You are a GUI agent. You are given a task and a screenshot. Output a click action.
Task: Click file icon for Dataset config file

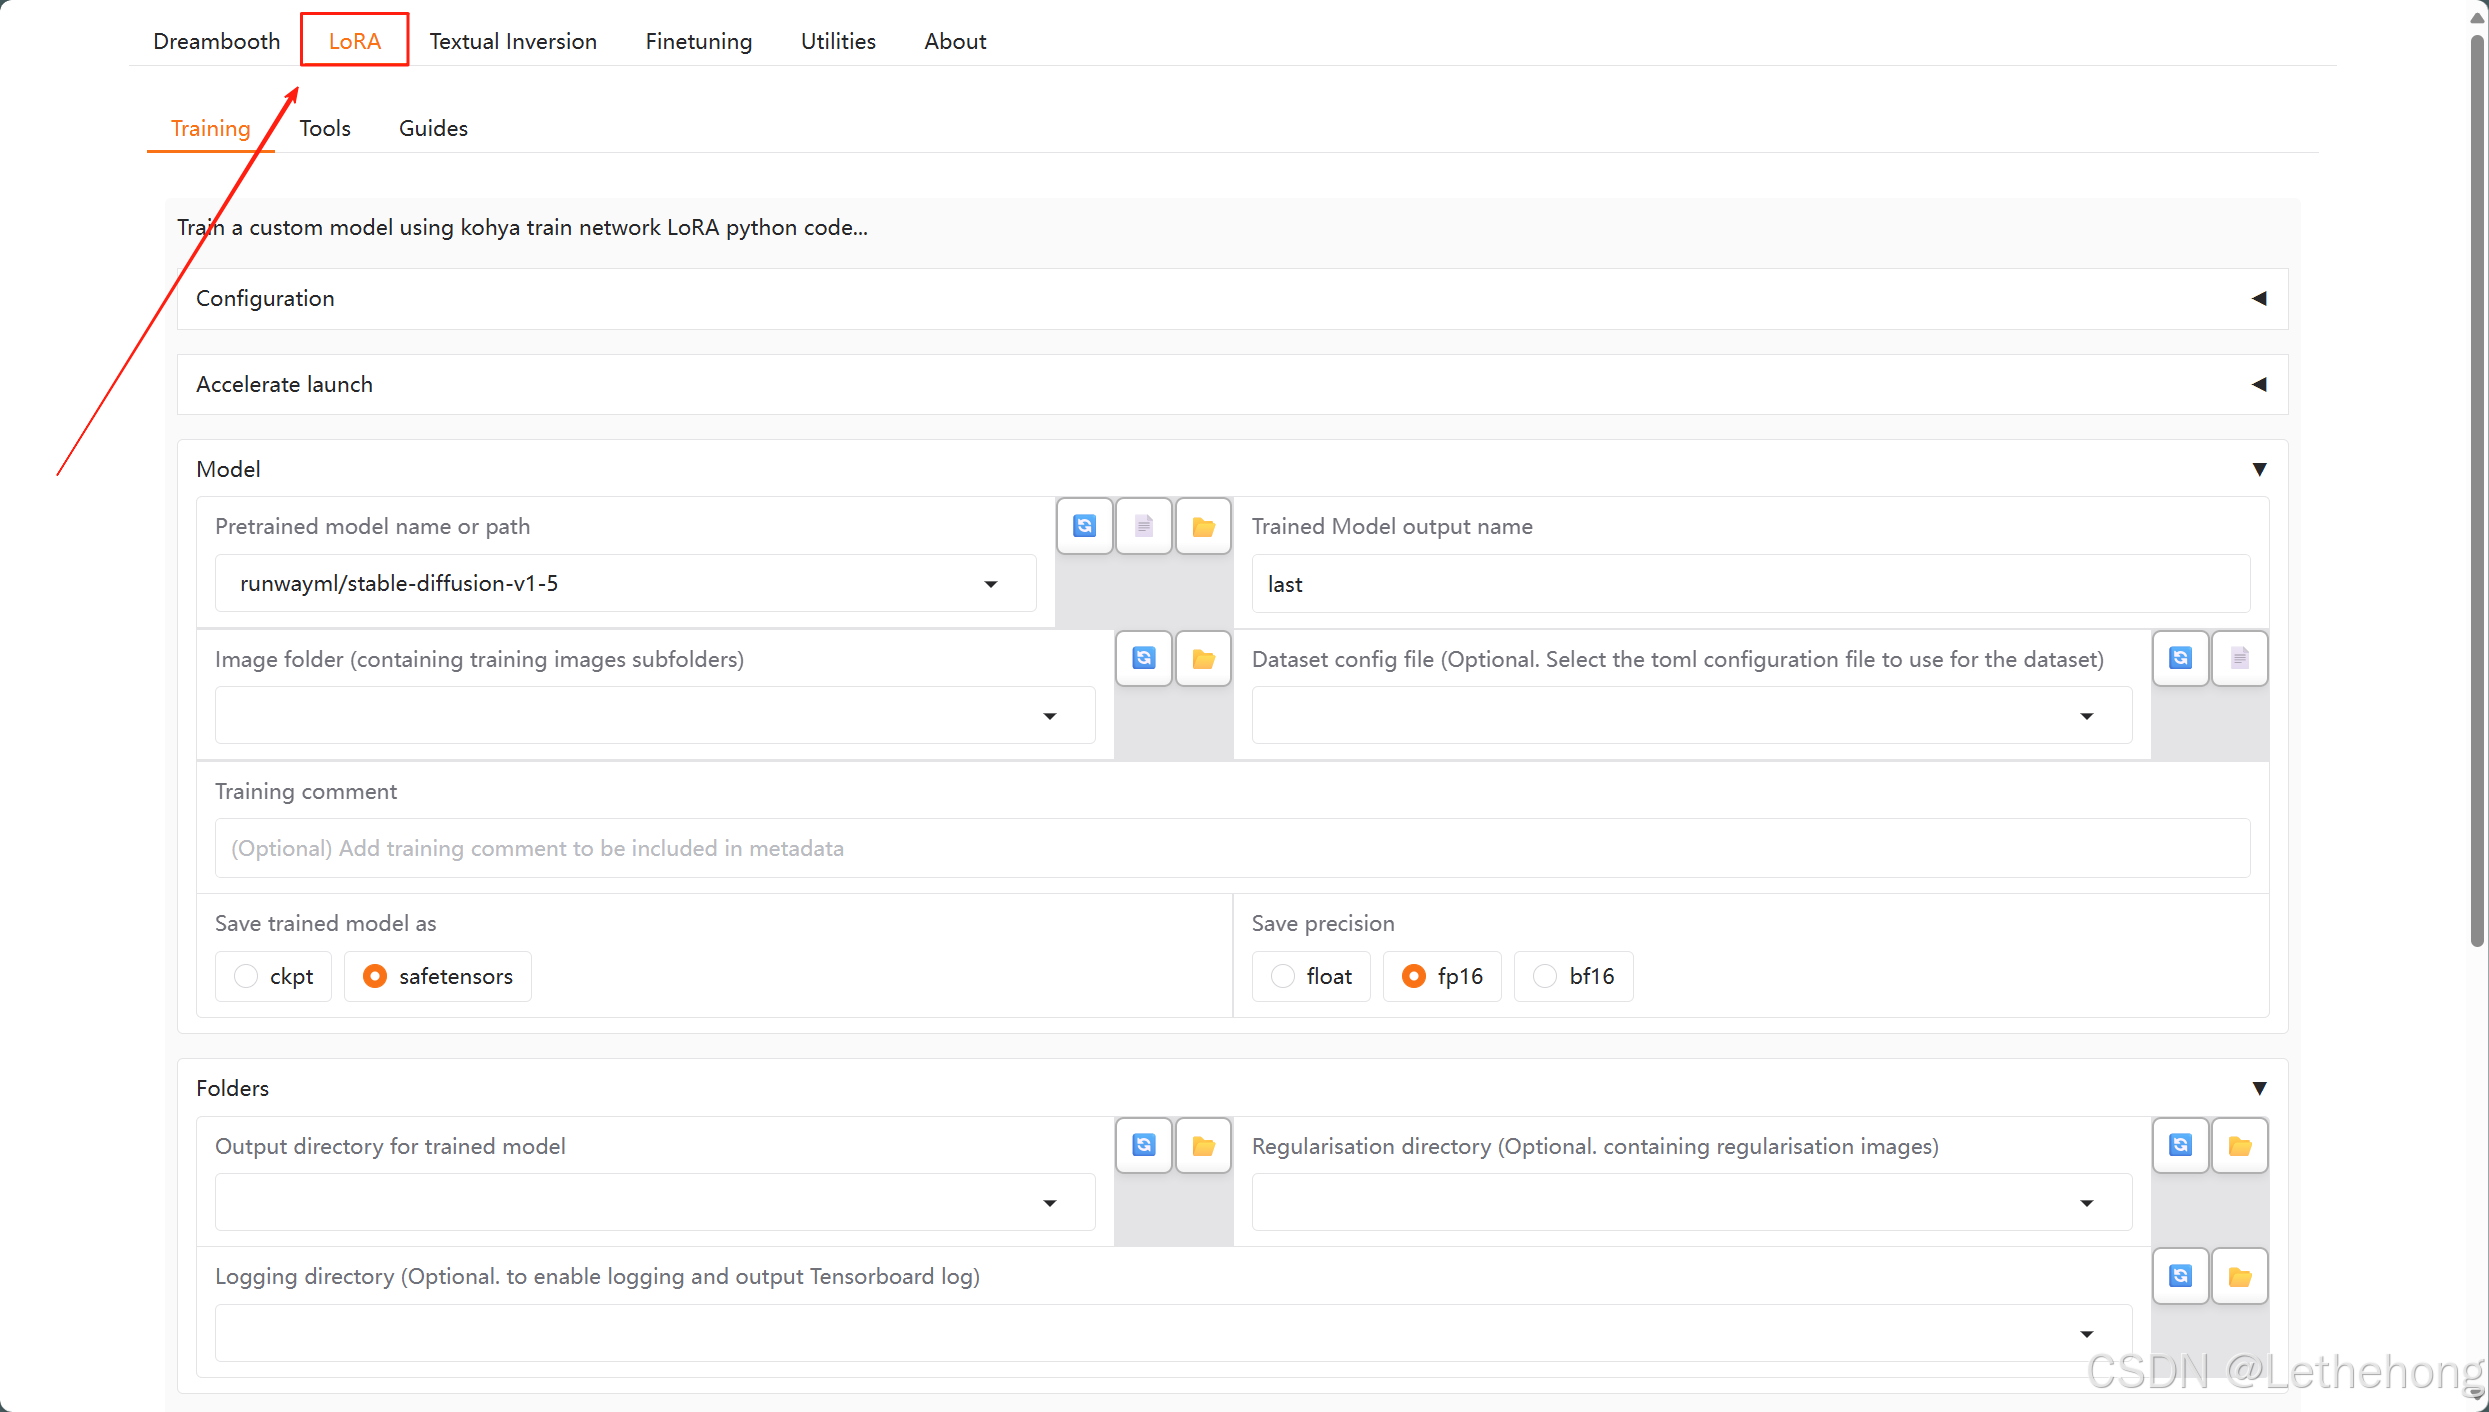point(2239,658)
